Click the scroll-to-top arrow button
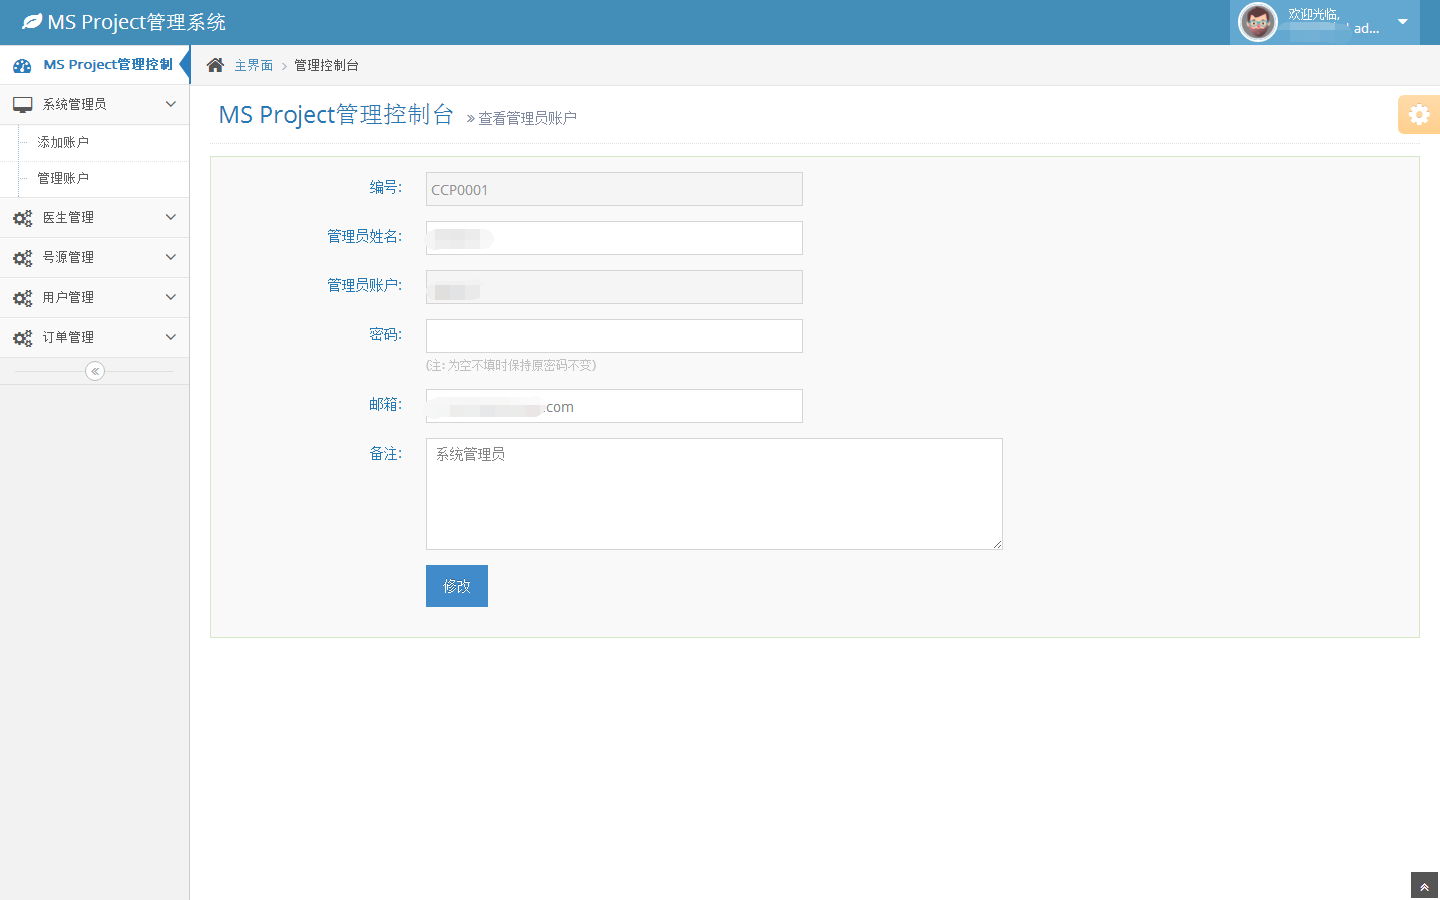This screenshot has height=900, width=1440. tap(1424, 887)
